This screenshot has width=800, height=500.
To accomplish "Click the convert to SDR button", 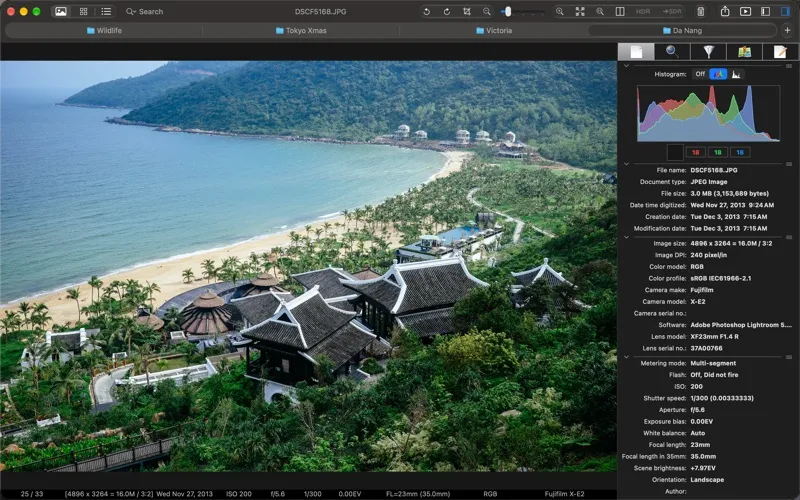I will point(671,11).
